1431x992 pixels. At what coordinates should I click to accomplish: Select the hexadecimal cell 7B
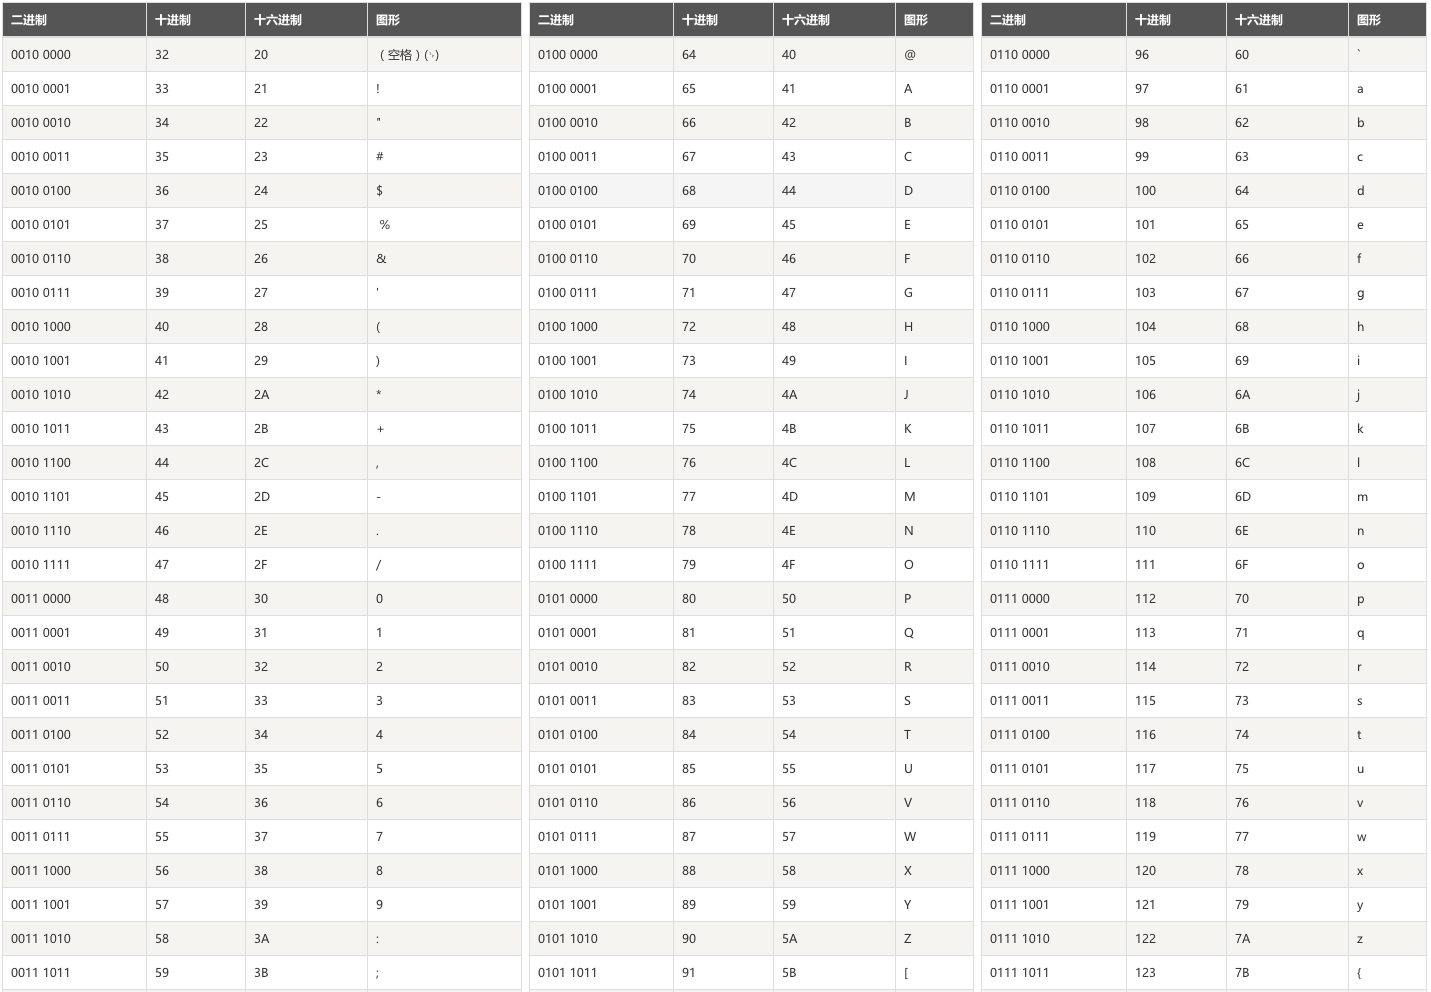tap(1242, 973)
